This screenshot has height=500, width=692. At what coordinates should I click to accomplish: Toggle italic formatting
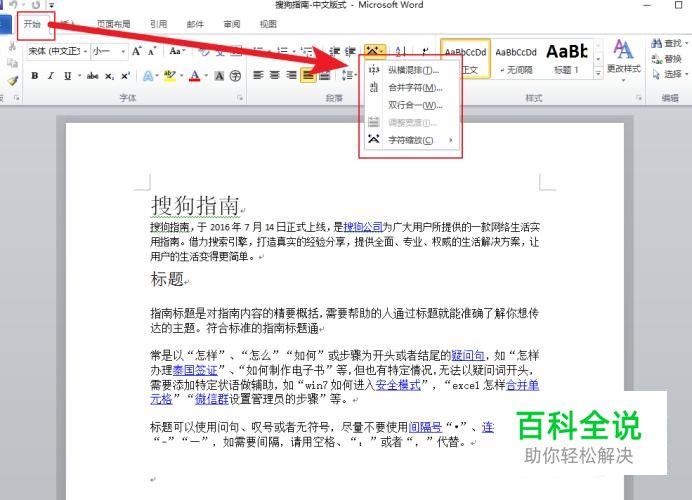(x=51, y=76)
